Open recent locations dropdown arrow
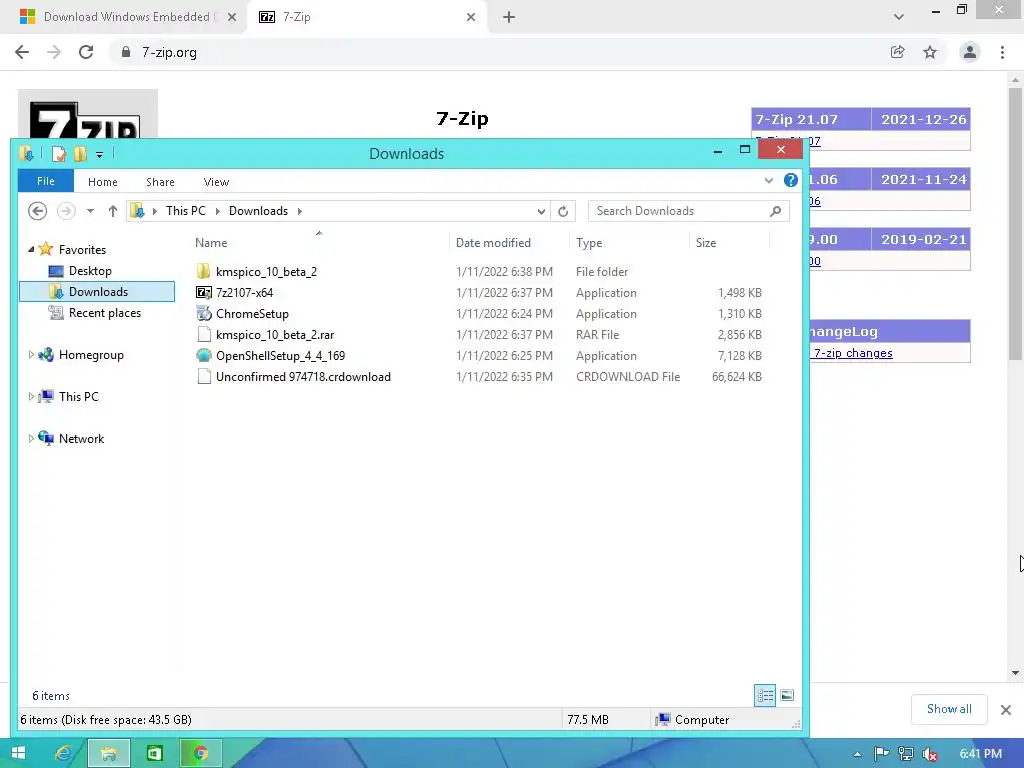This screenshot has width=1024, height=768. 90,211
